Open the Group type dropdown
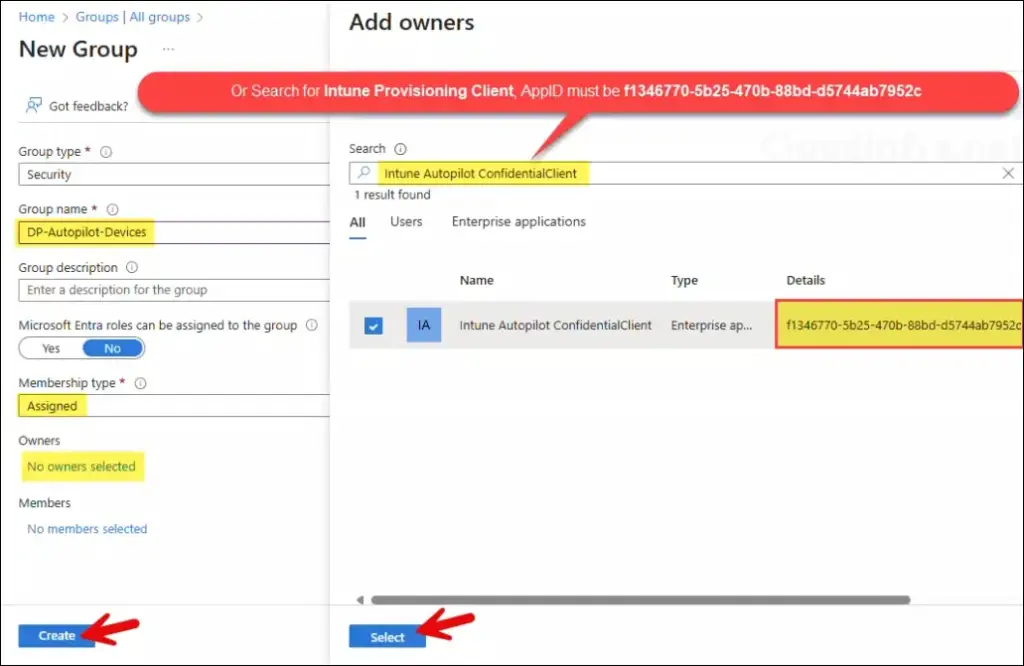Screen dimensions: 1024x666 [172, 174]
